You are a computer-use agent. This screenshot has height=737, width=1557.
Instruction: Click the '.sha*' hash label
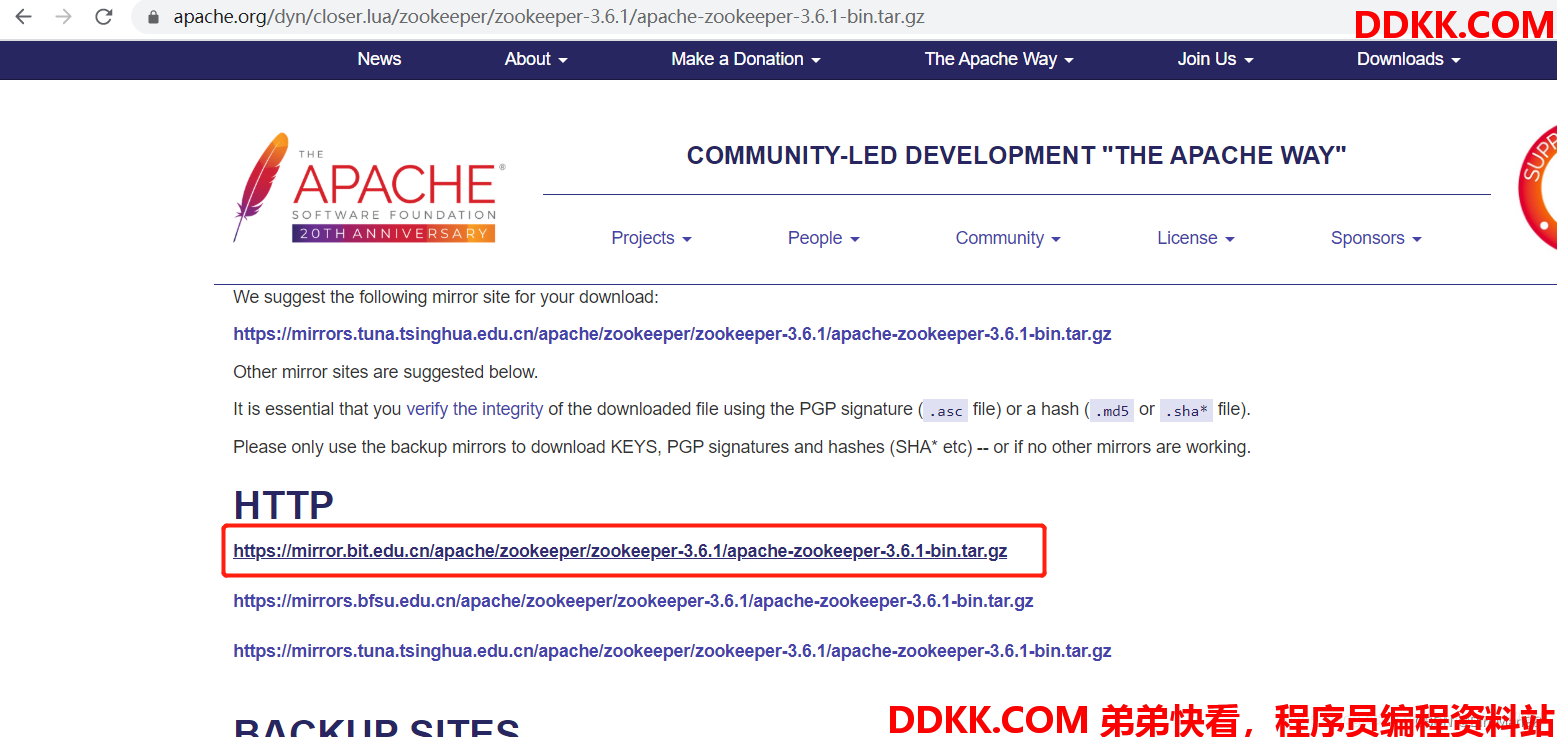point(1186,411)
